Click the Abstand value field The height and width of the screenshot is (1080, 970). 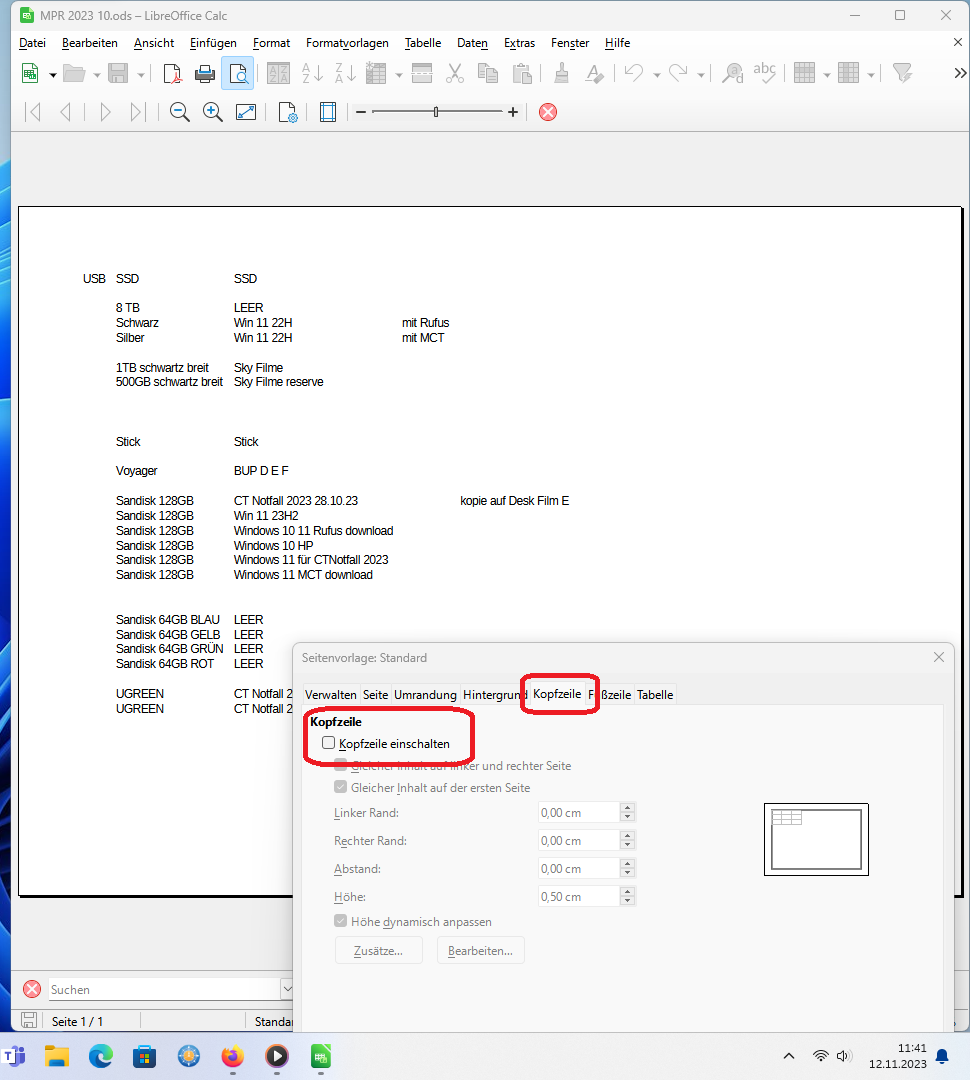coord(579,869)
